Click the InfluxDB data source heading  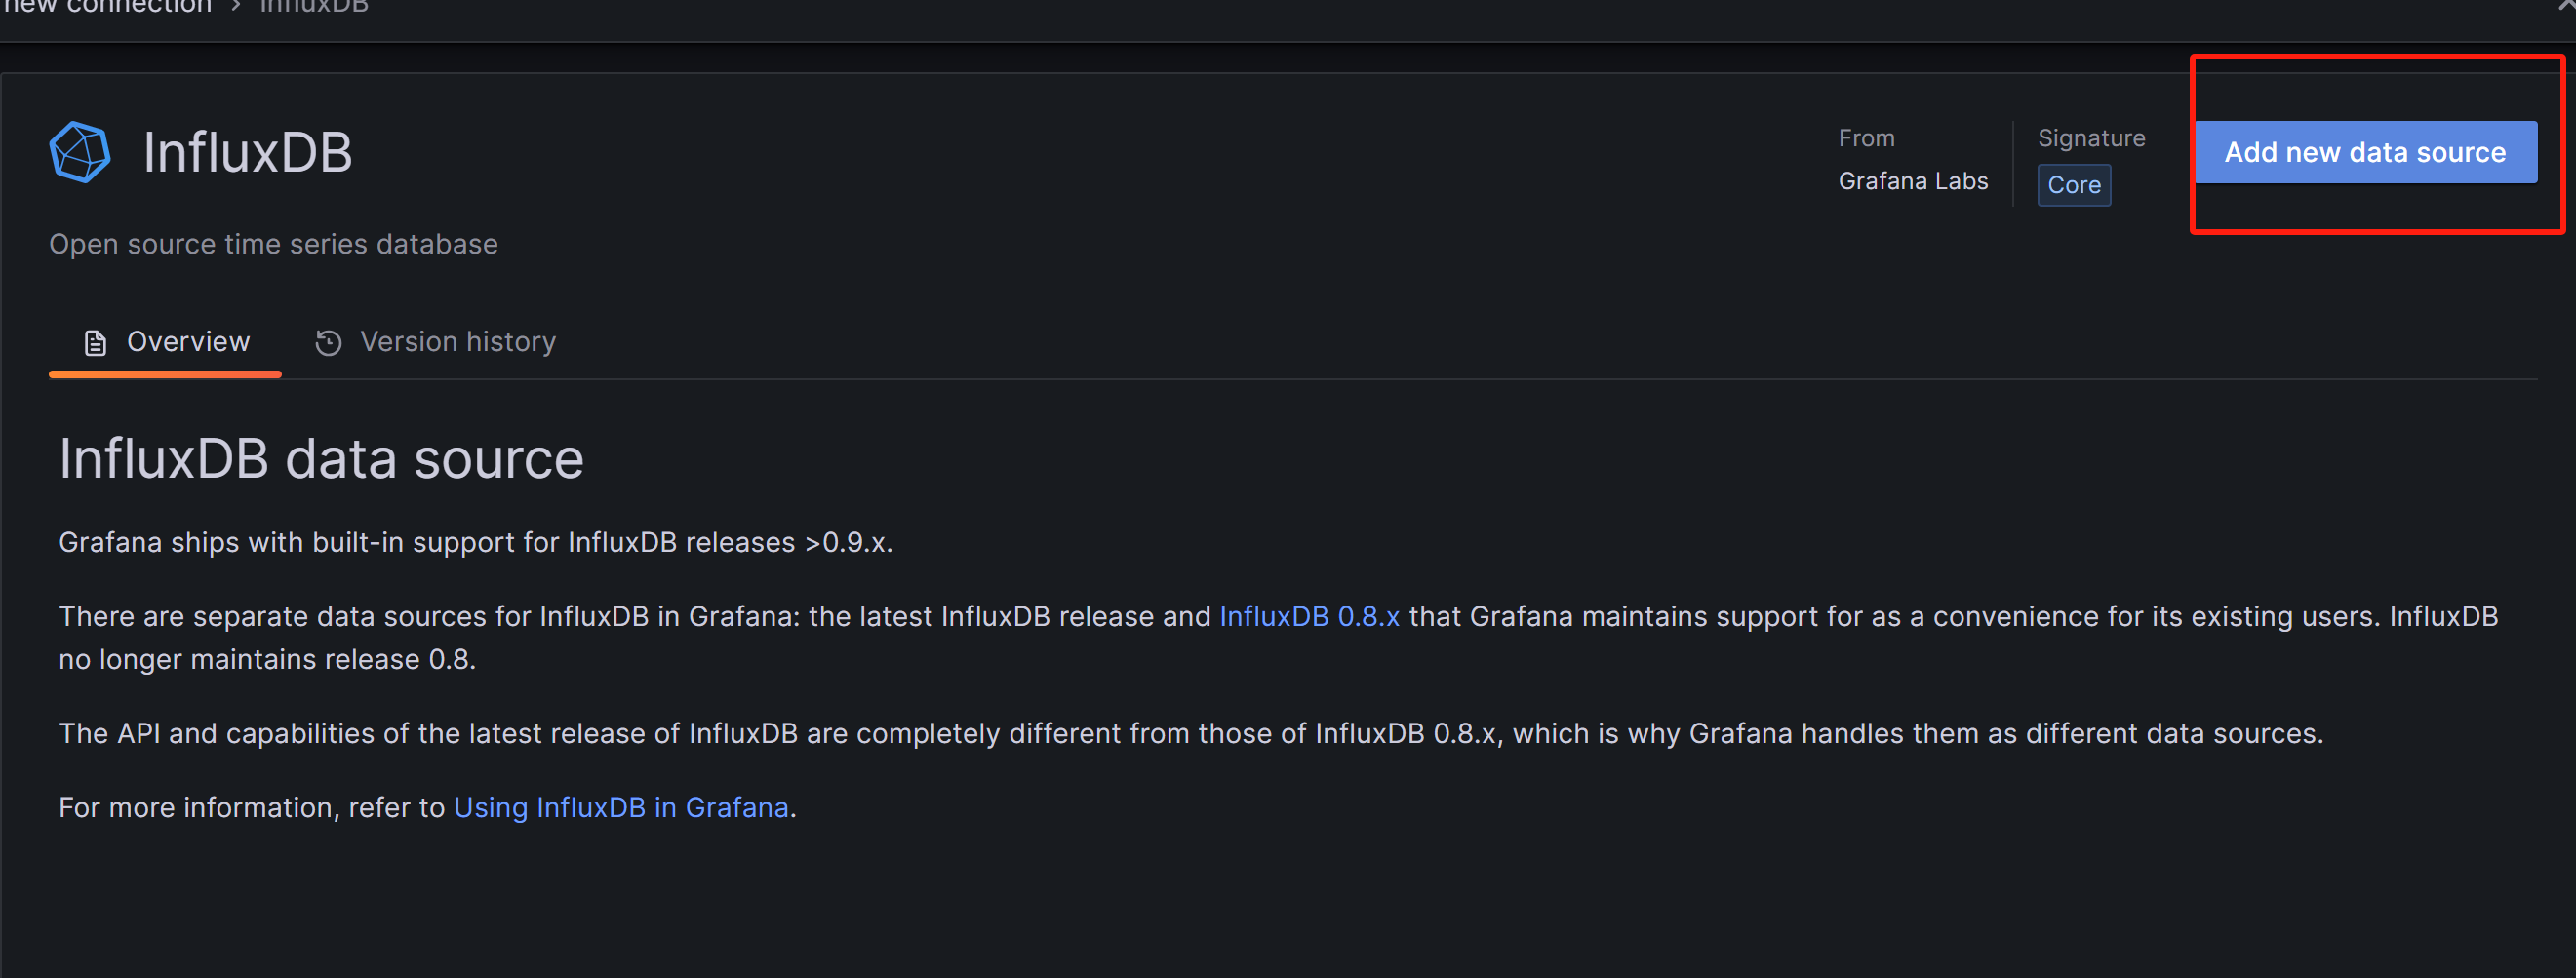tap(321, 459)
